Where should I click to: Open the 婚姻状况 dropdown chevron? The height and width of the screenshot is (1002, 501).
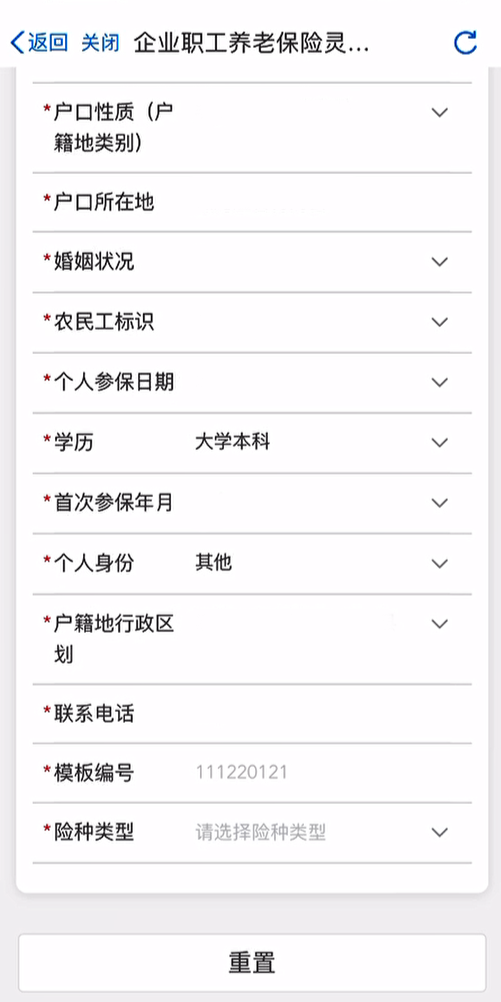[x=440, y=262]
